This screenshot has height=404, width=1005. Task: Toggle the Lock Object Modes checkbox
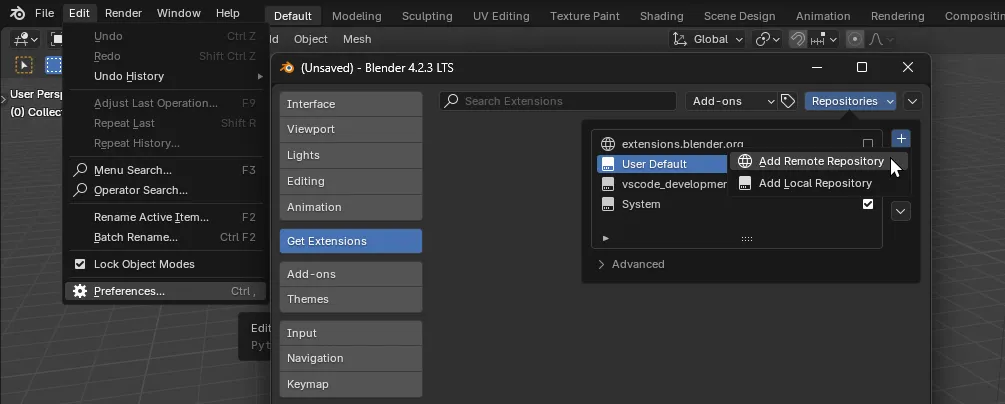(x=80, y=264)
